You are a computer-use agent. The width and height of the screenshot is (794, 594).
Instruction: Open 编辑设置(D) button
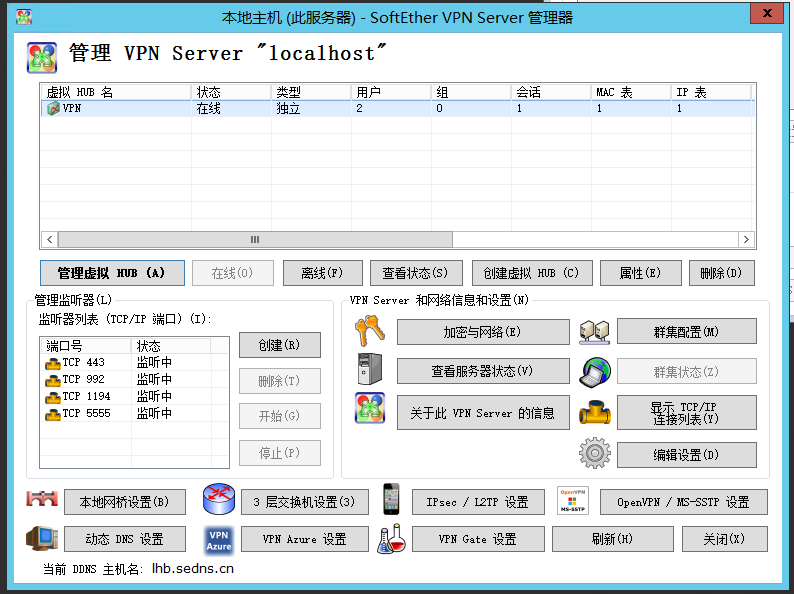[687, 455]
